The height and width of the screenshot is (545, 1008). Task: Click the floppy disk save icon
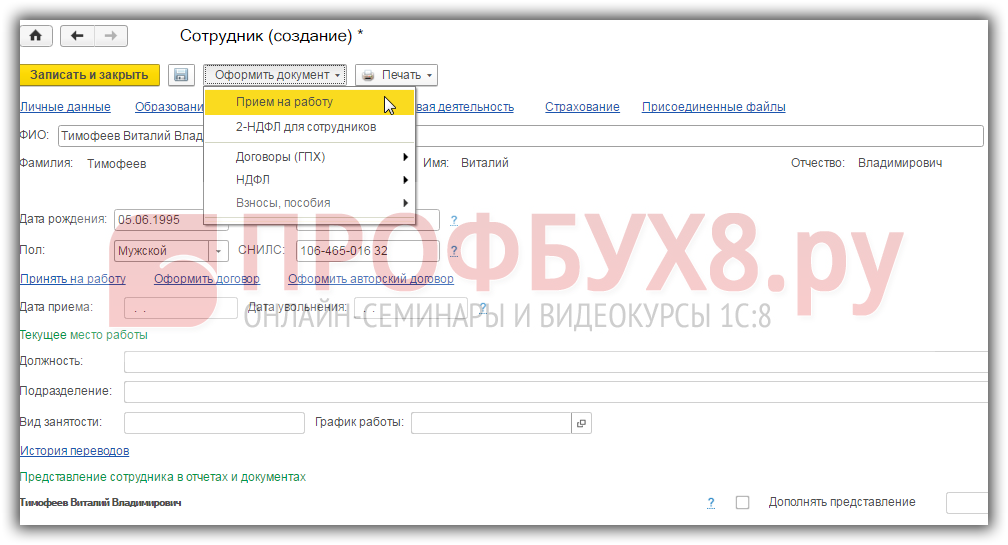(181, 75)
